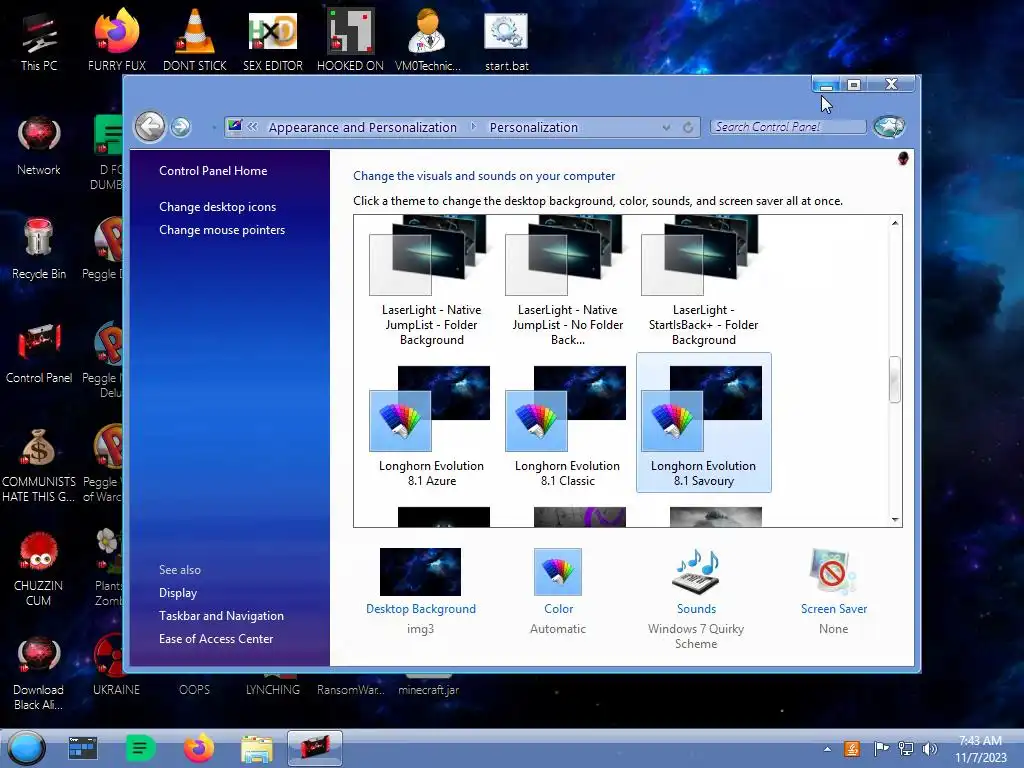
Task: Open the network tray icon
Action: (906, 749)
